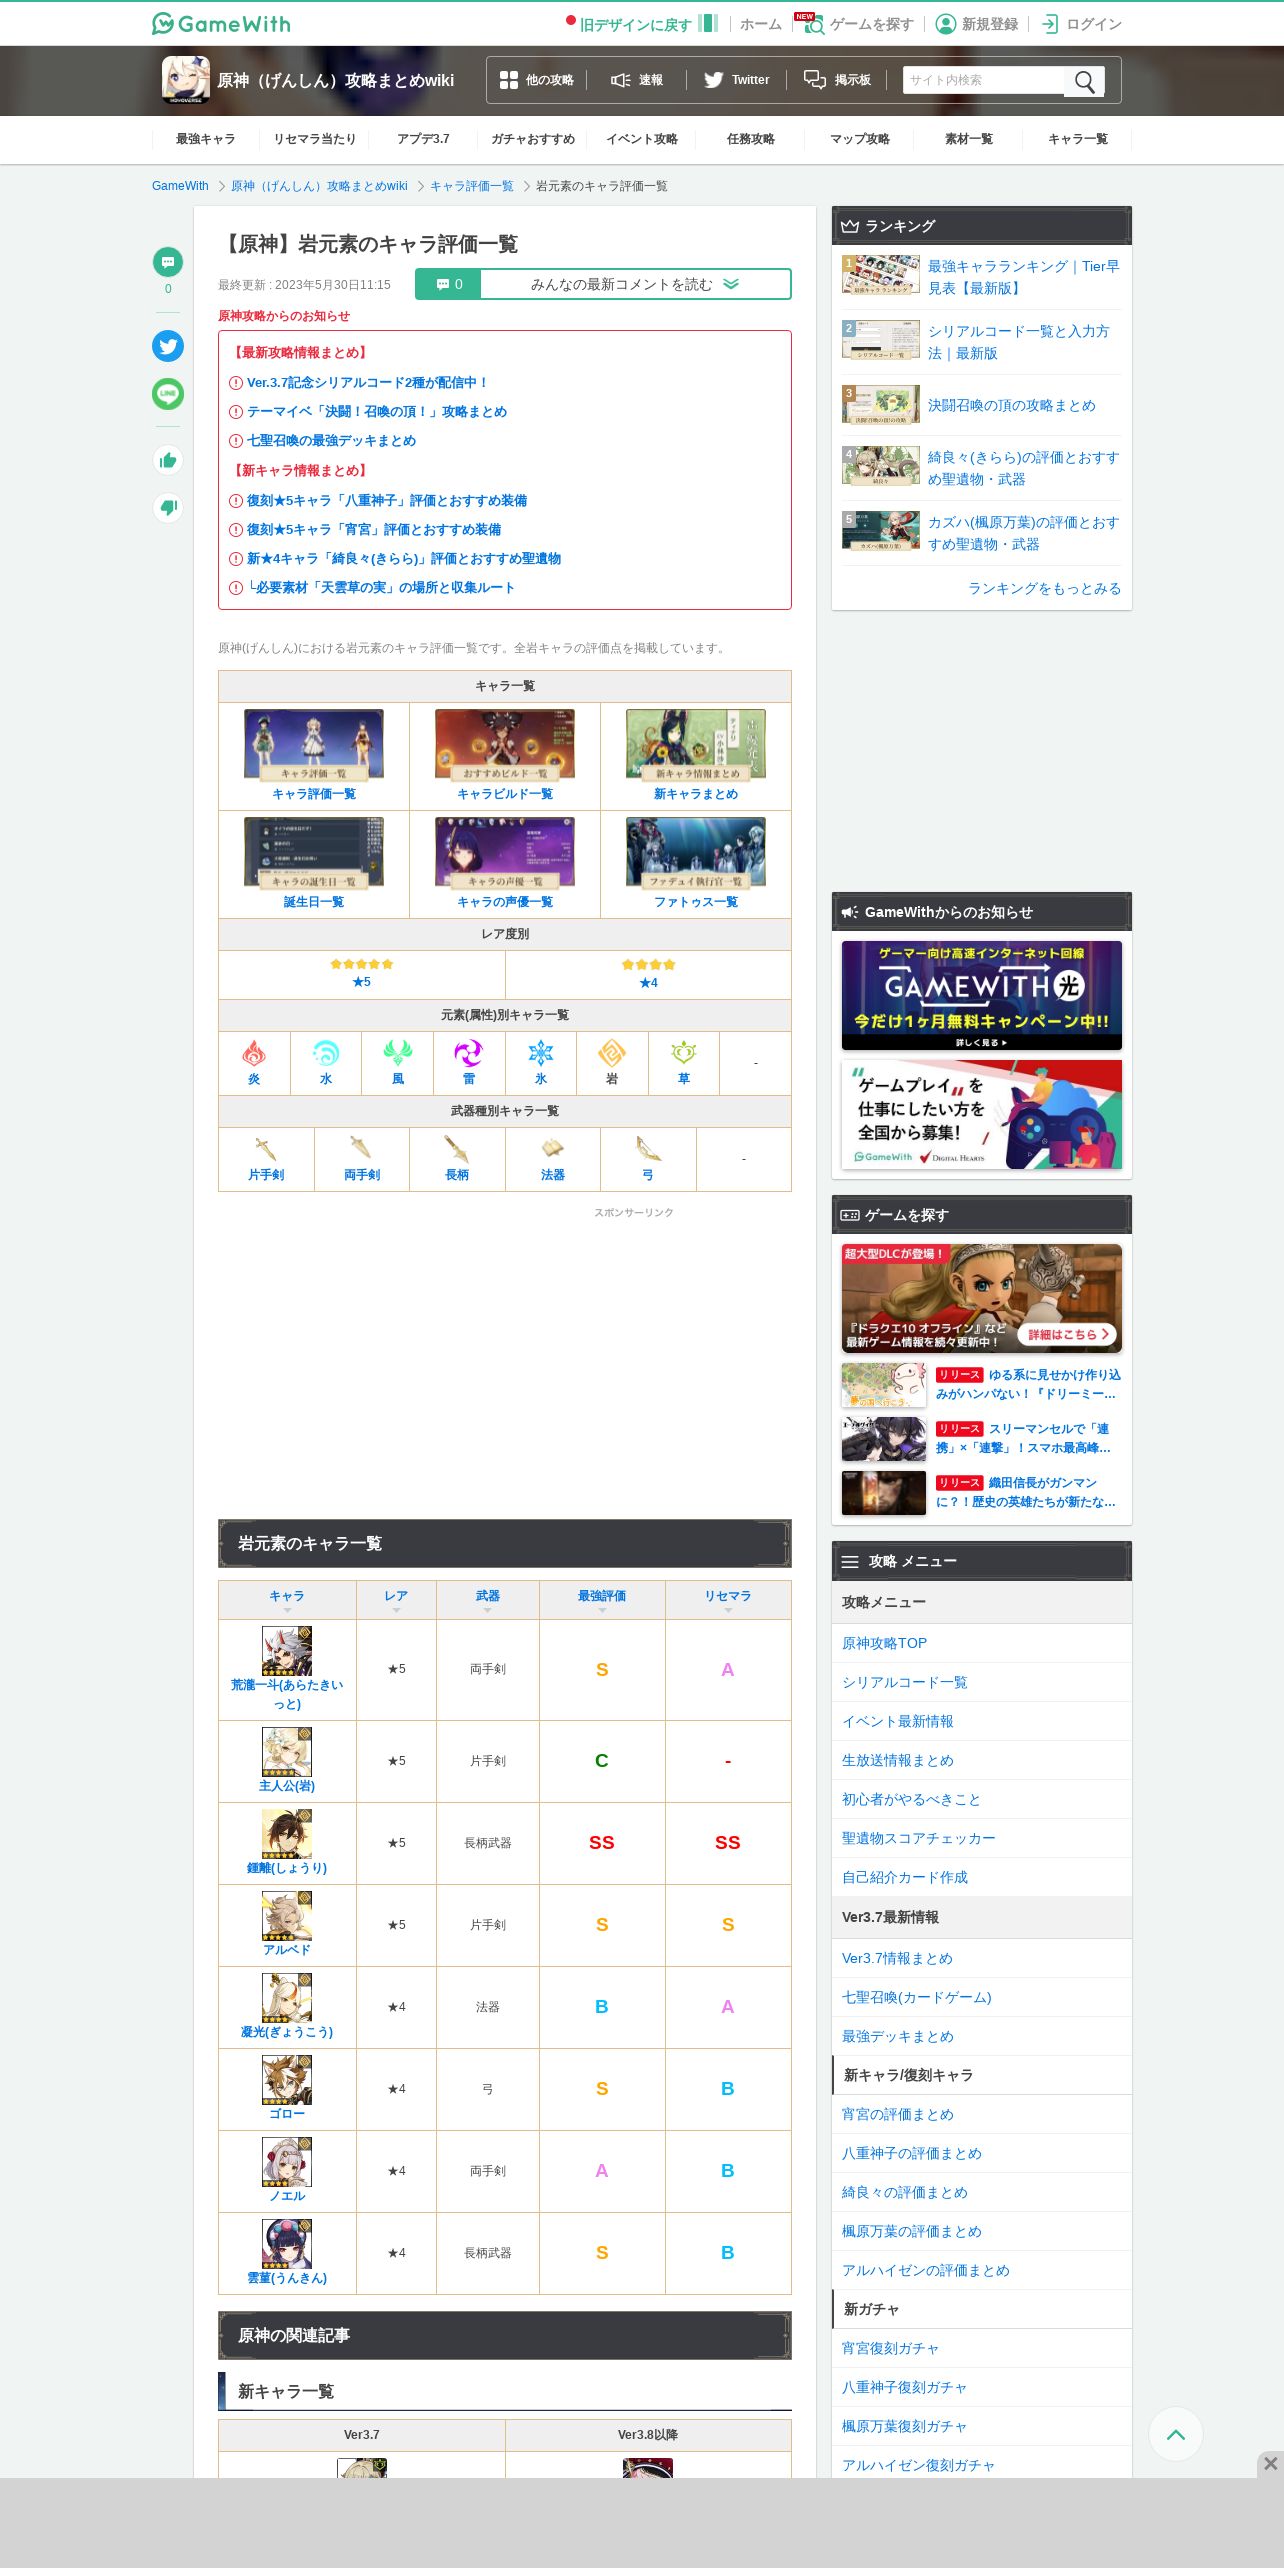
Task: Open ドラクエ10 オフライン banner
Action: pyautogui.click(x=982, y=1298)
